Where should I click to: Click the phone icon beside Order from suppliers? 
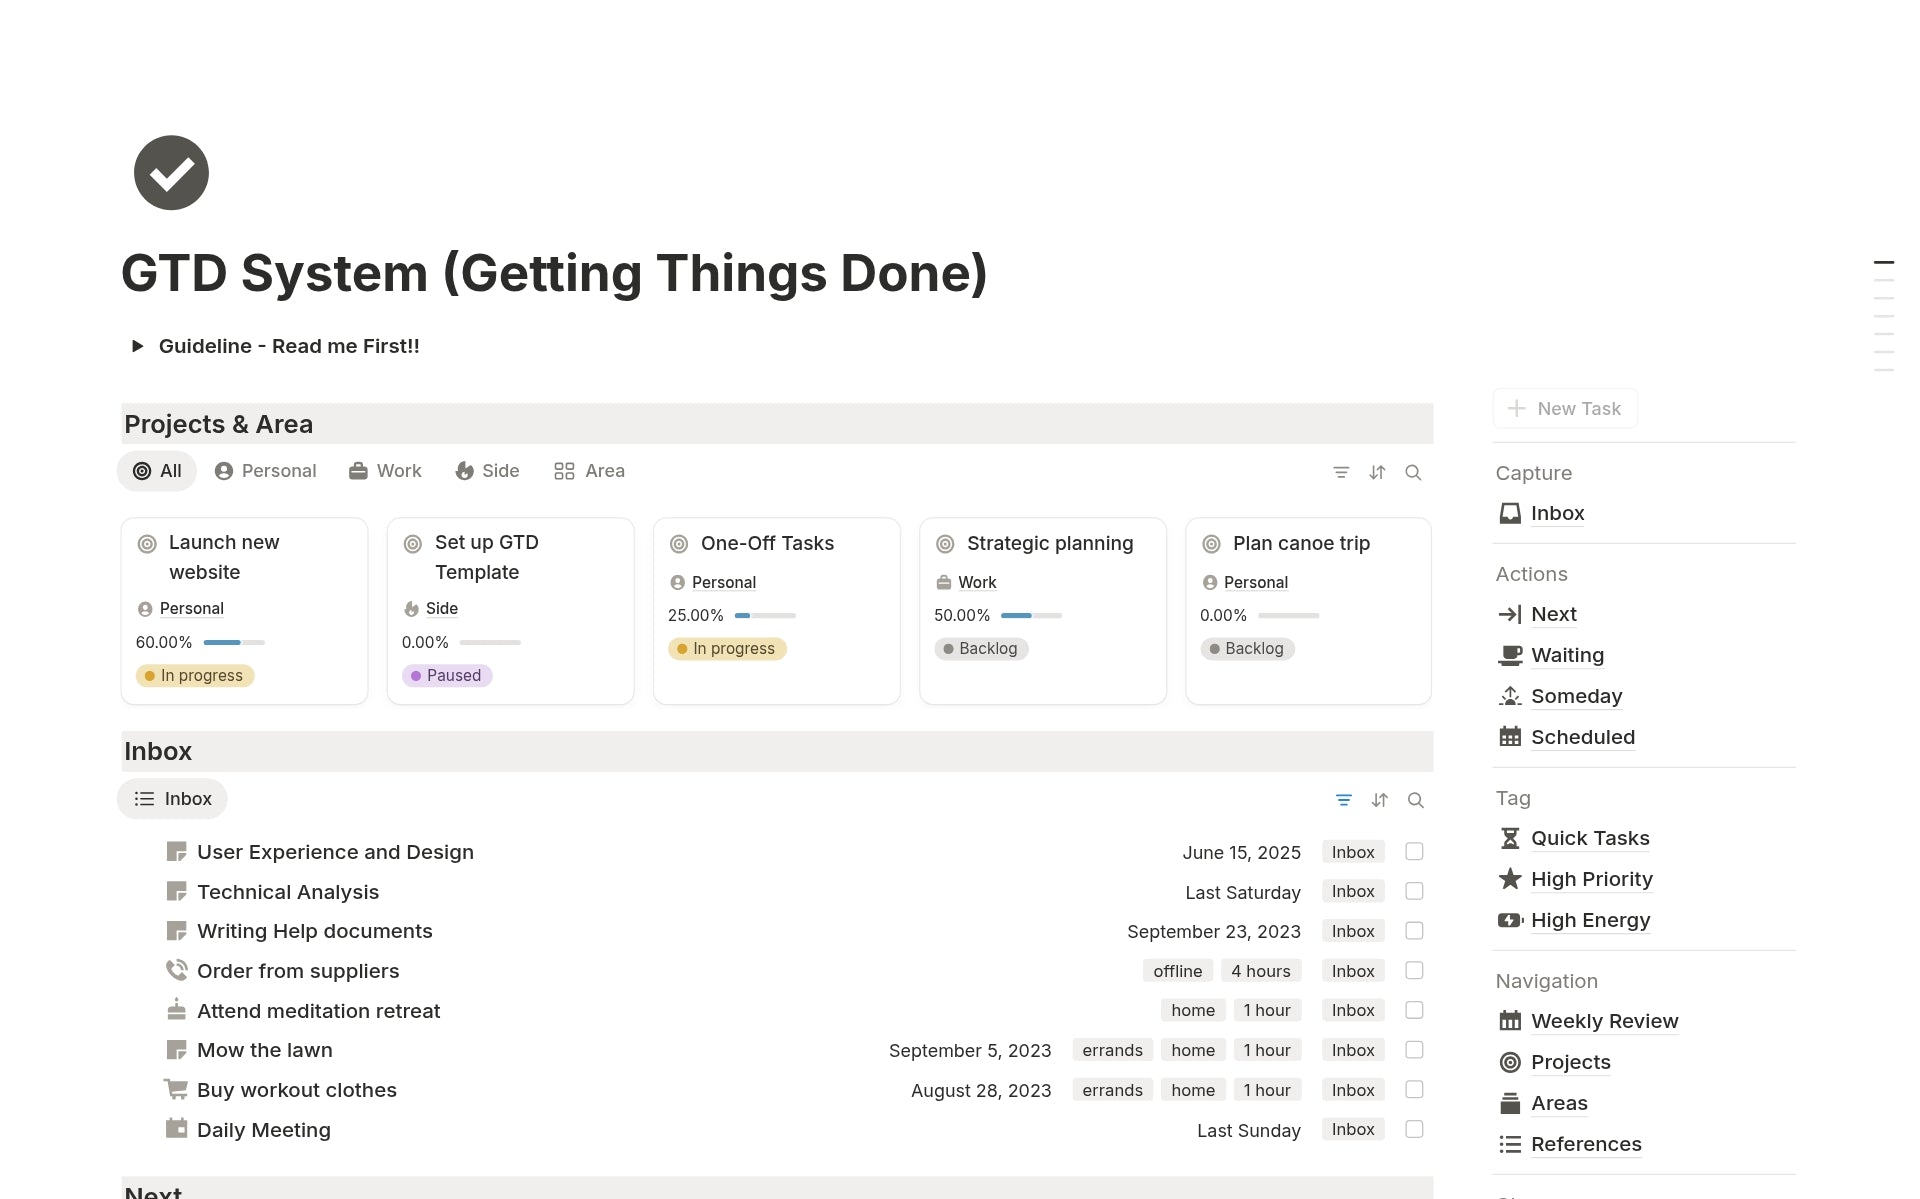(x=176, y=970)
